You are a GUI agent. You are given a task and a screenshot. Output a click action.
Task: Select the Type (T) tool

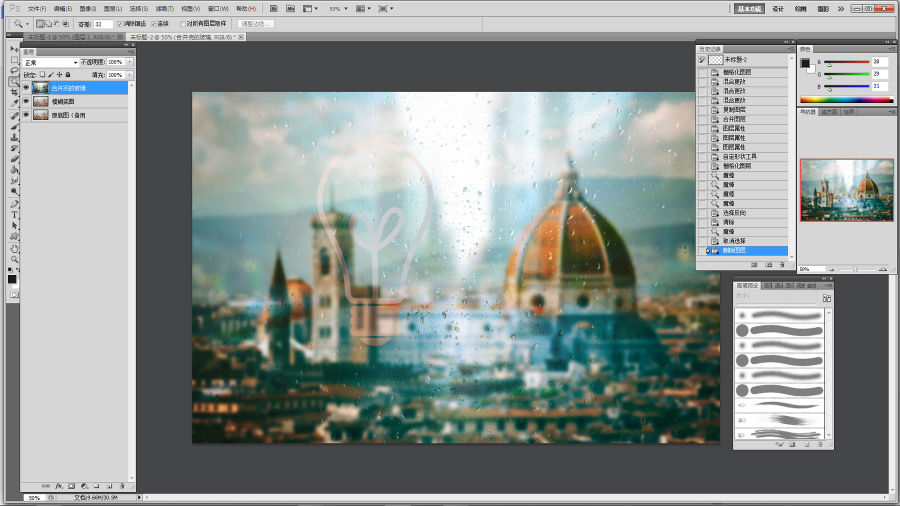pos(14,214)
